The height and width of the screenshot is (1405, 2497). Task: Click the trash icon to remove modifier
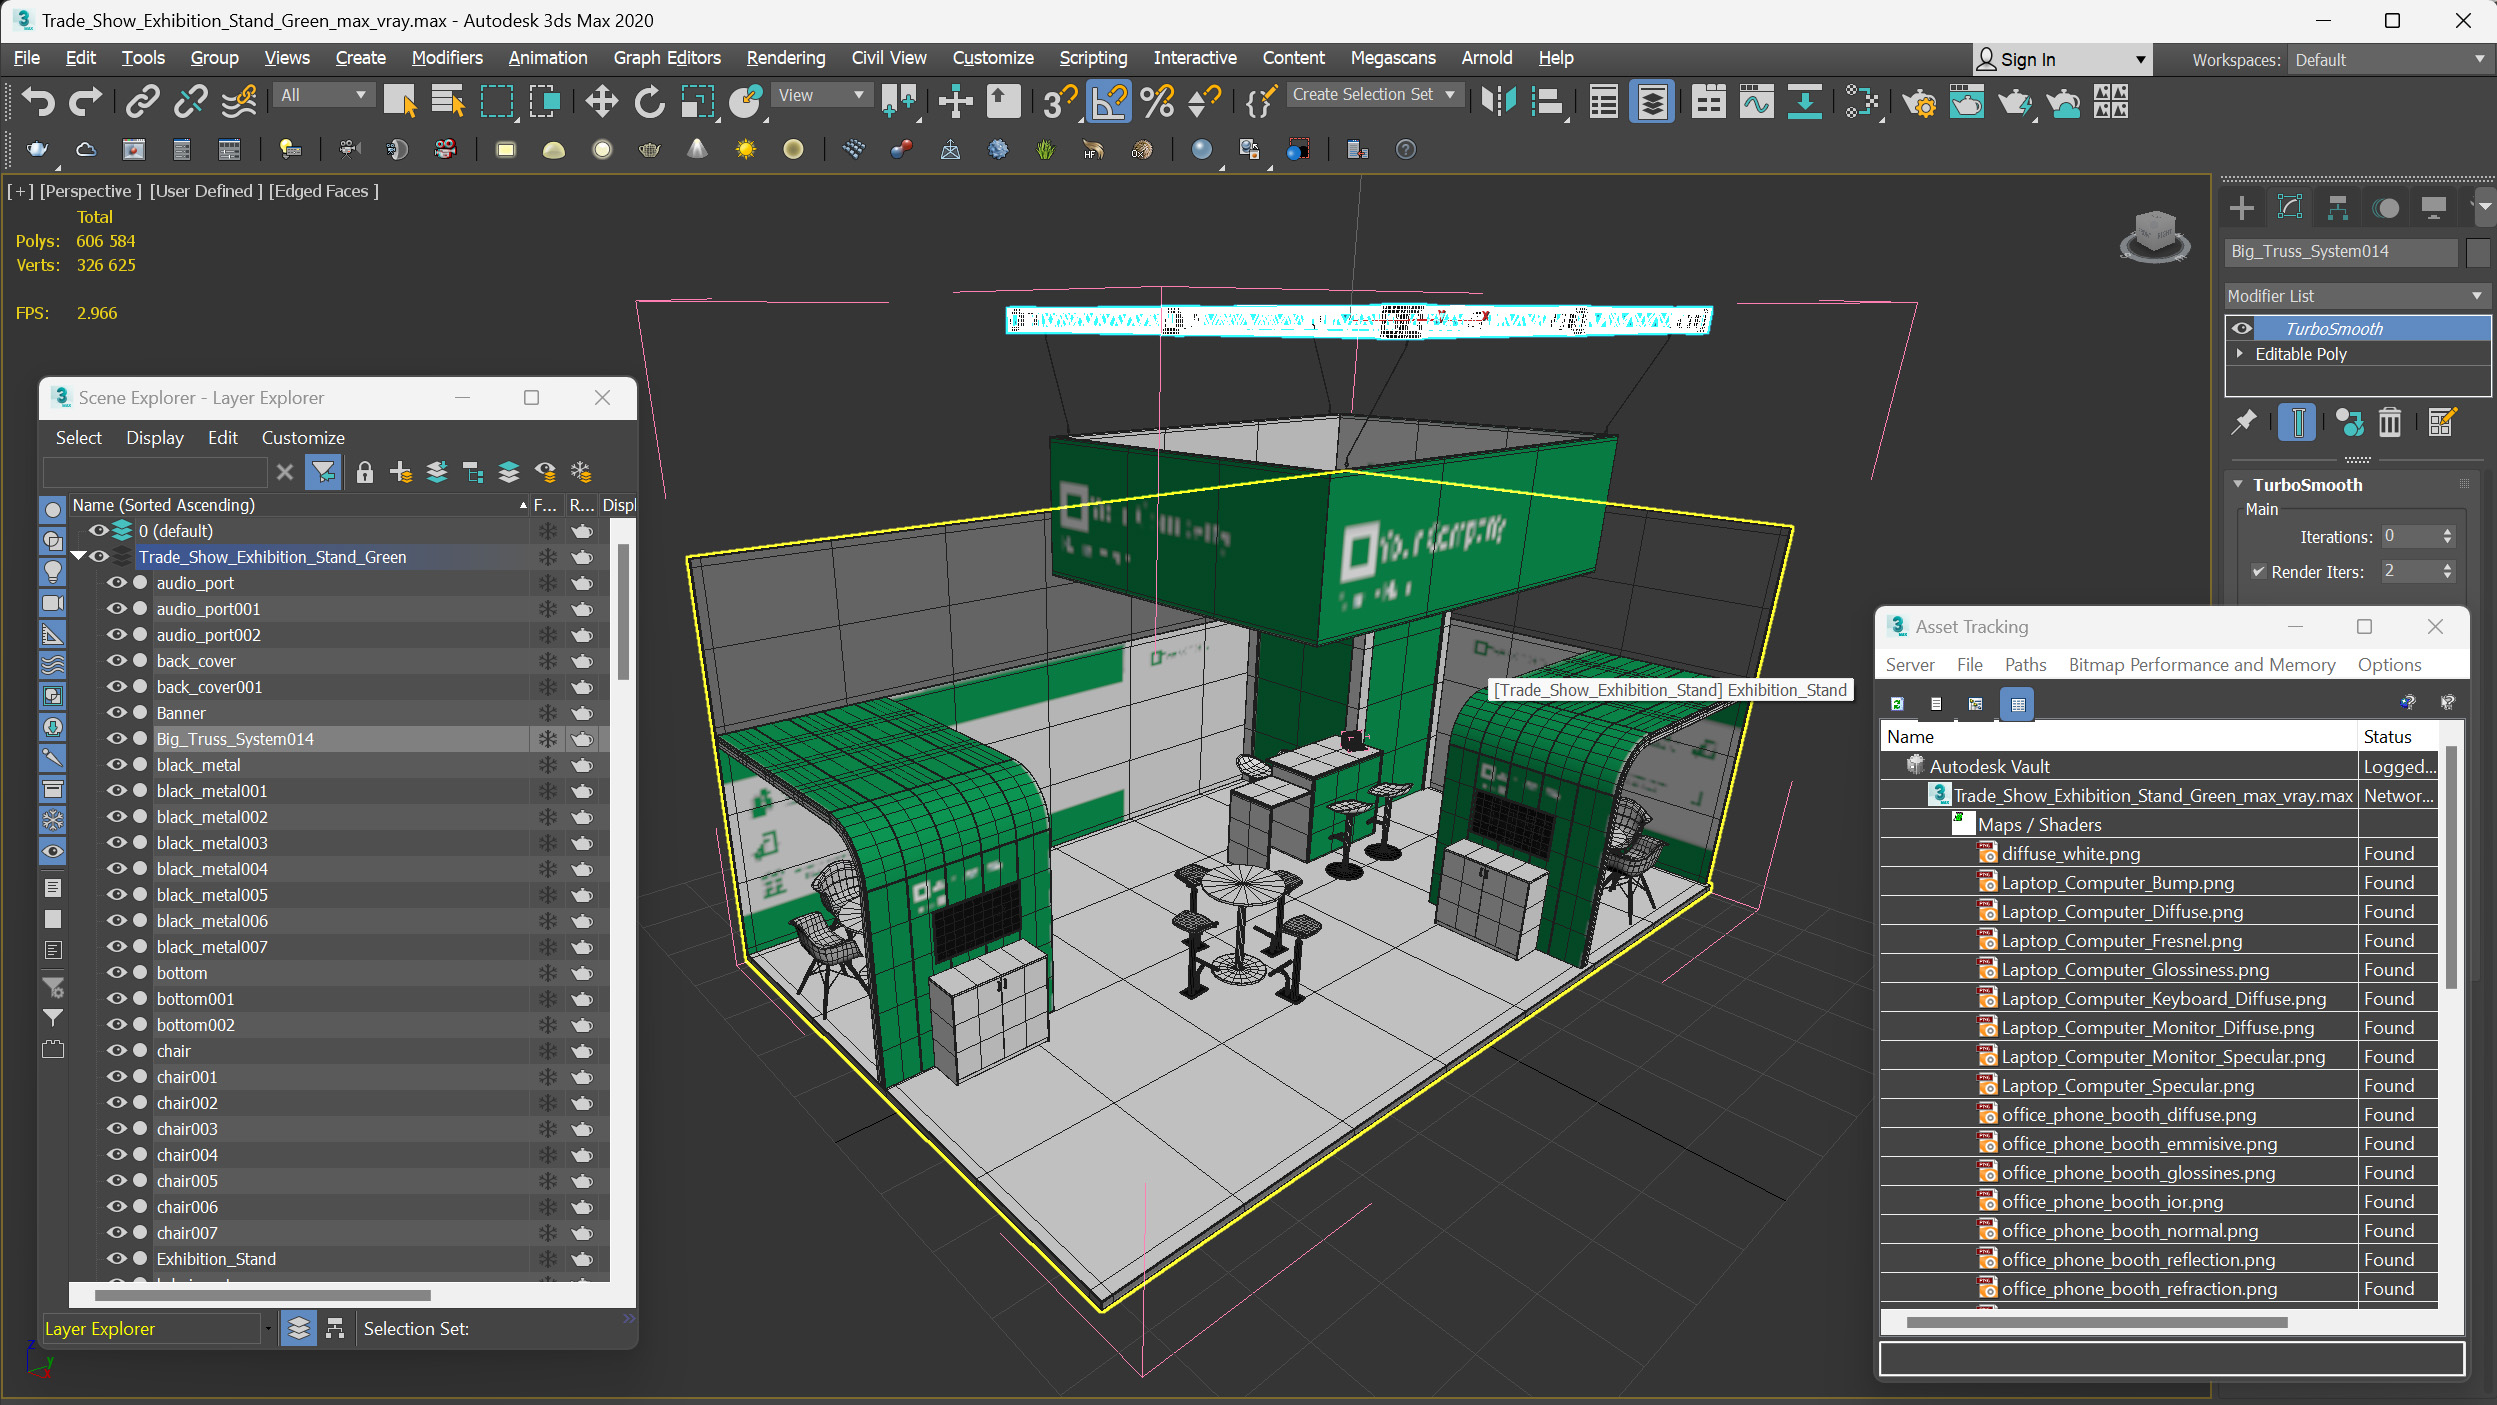click(x=2389, y=423)
